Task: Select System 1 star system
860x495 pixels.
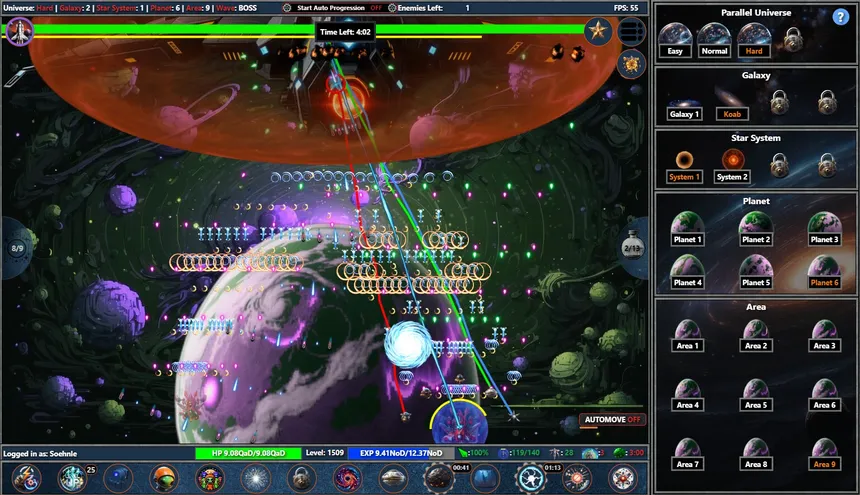Action: [684, 167]
